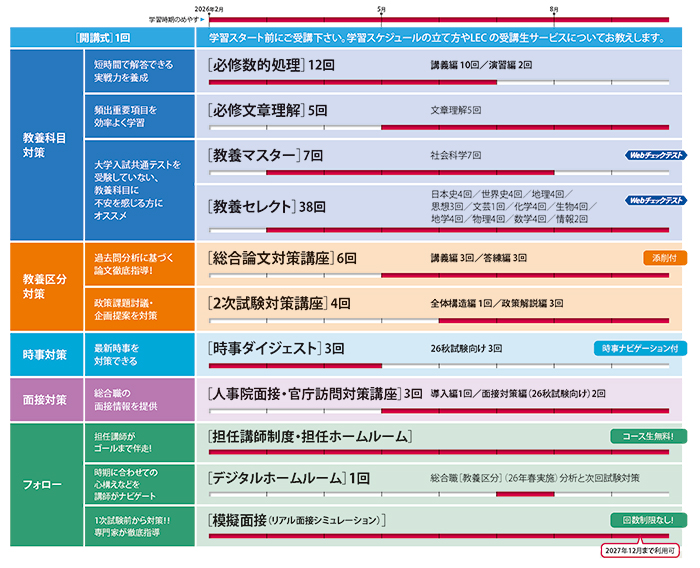This screenshot has height=568, width=700.
Task: Click the 8月 marker on the timeline
Action: (554, 9)
